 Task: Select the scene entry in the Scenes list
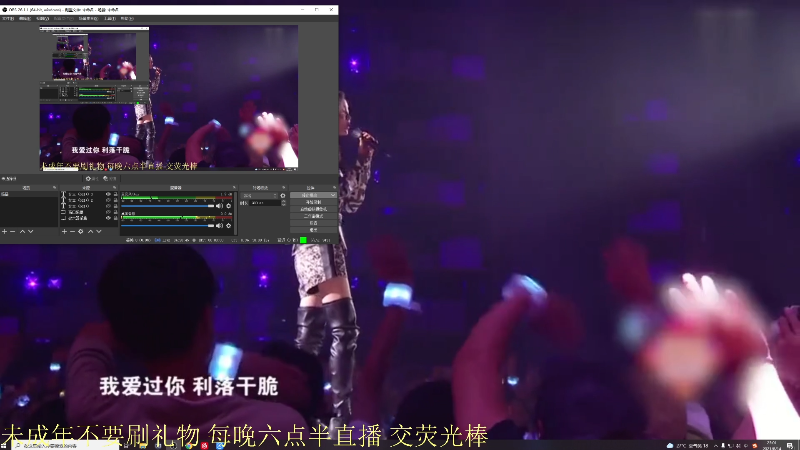coord(29,194)
